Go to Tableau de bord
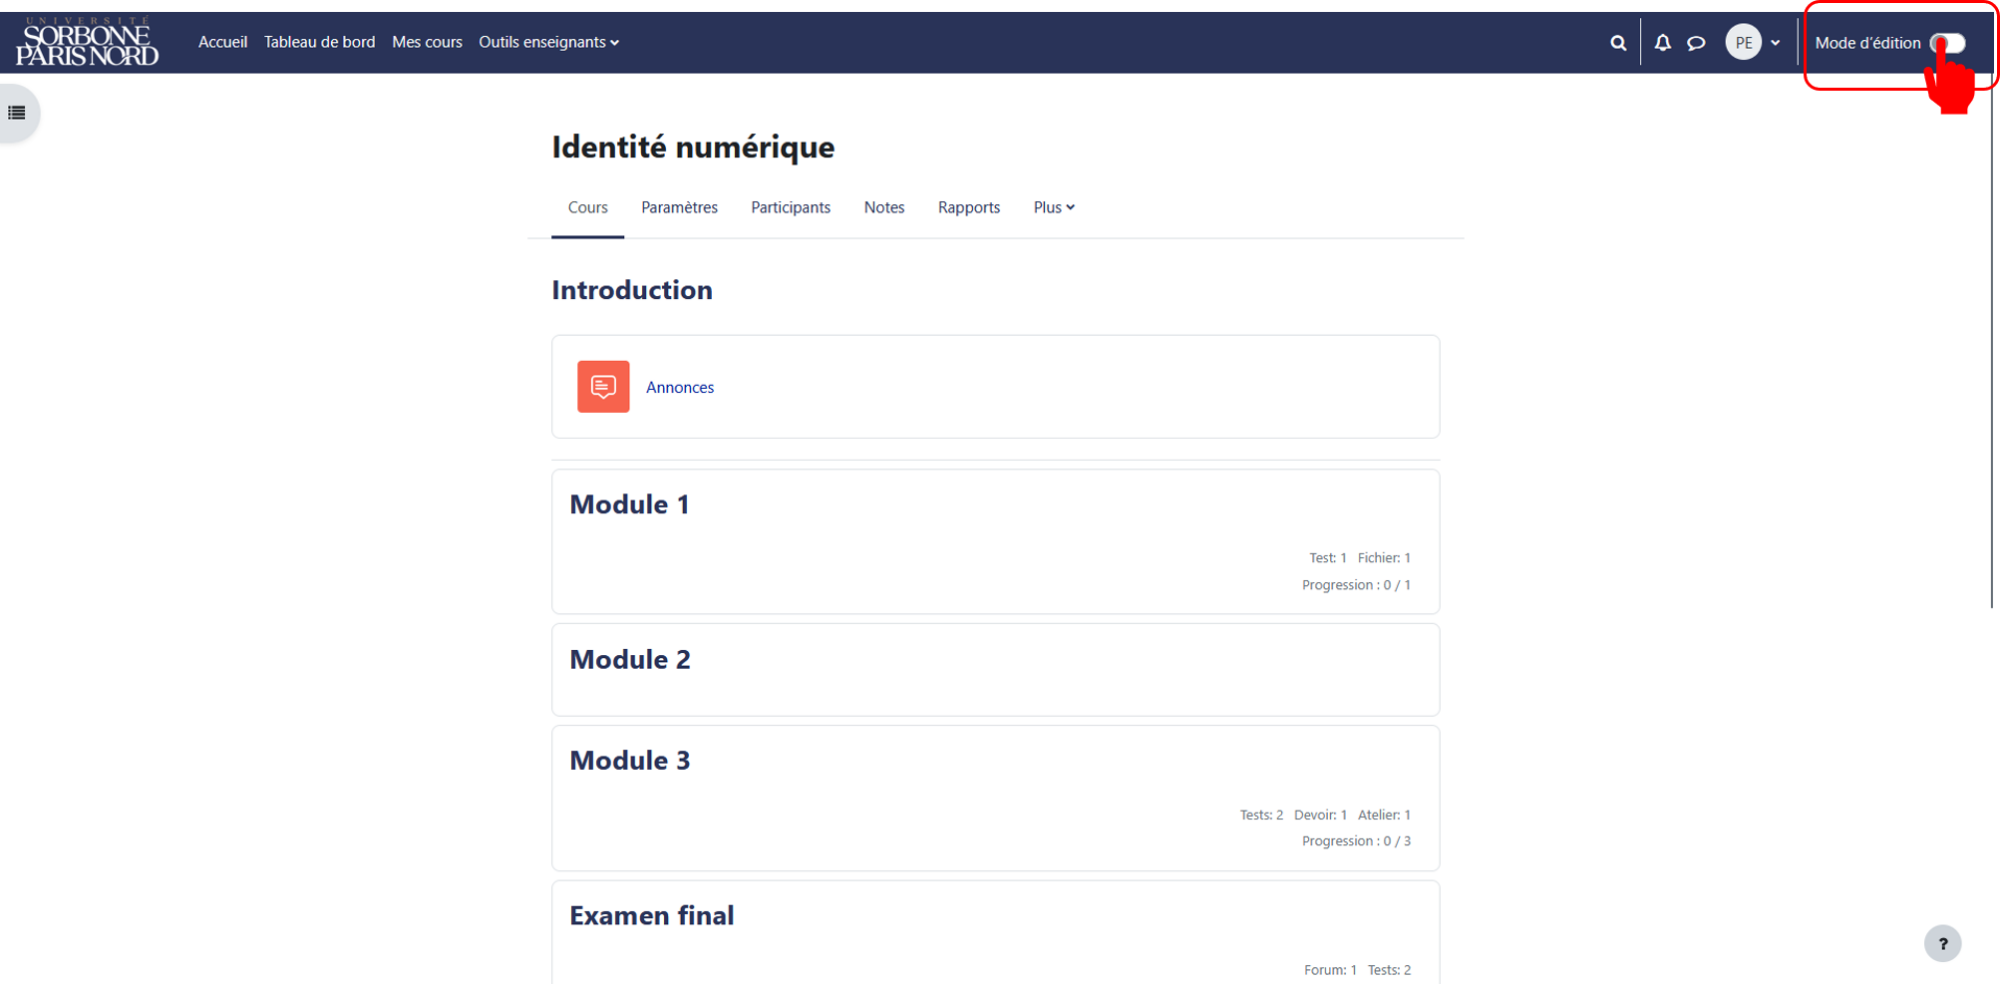This screenshot has width=2000, height=984. 319,42
